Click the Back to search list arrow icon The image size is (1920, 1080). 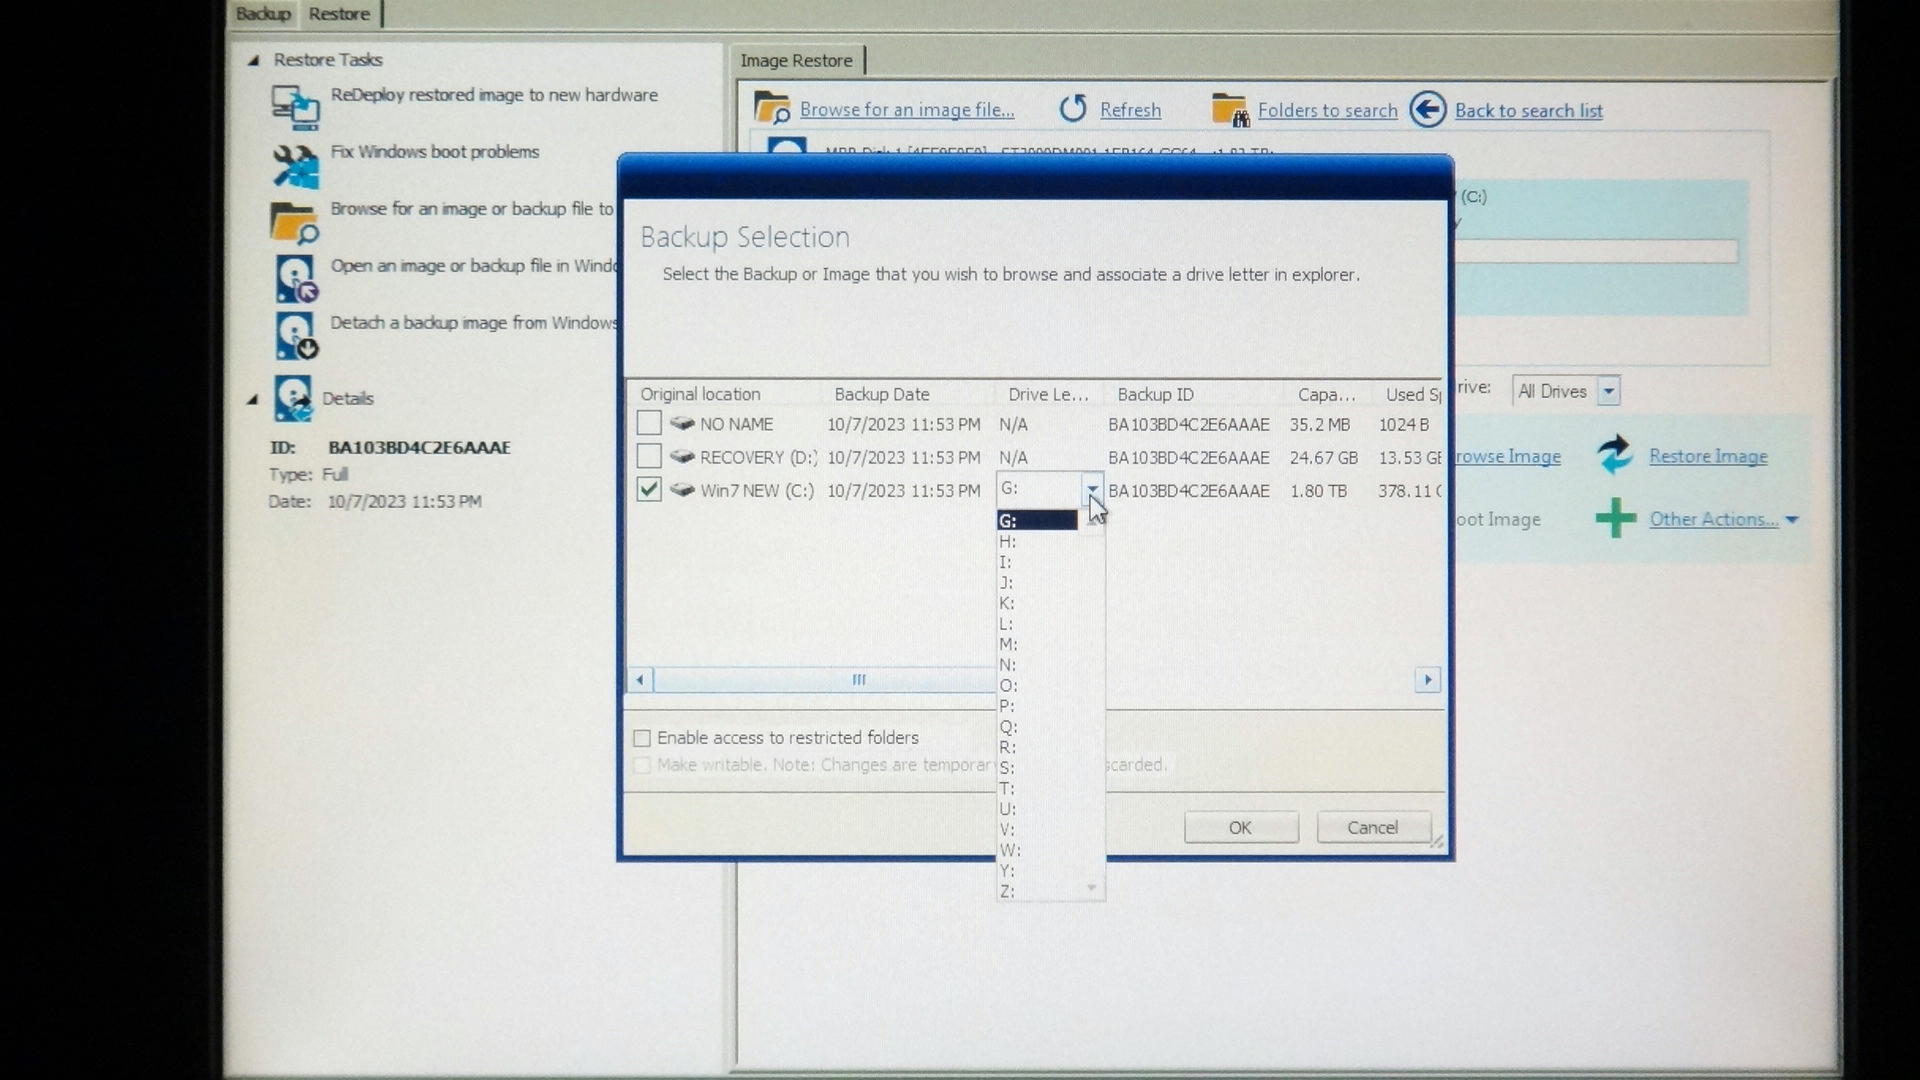click(x=1428, y=109)
